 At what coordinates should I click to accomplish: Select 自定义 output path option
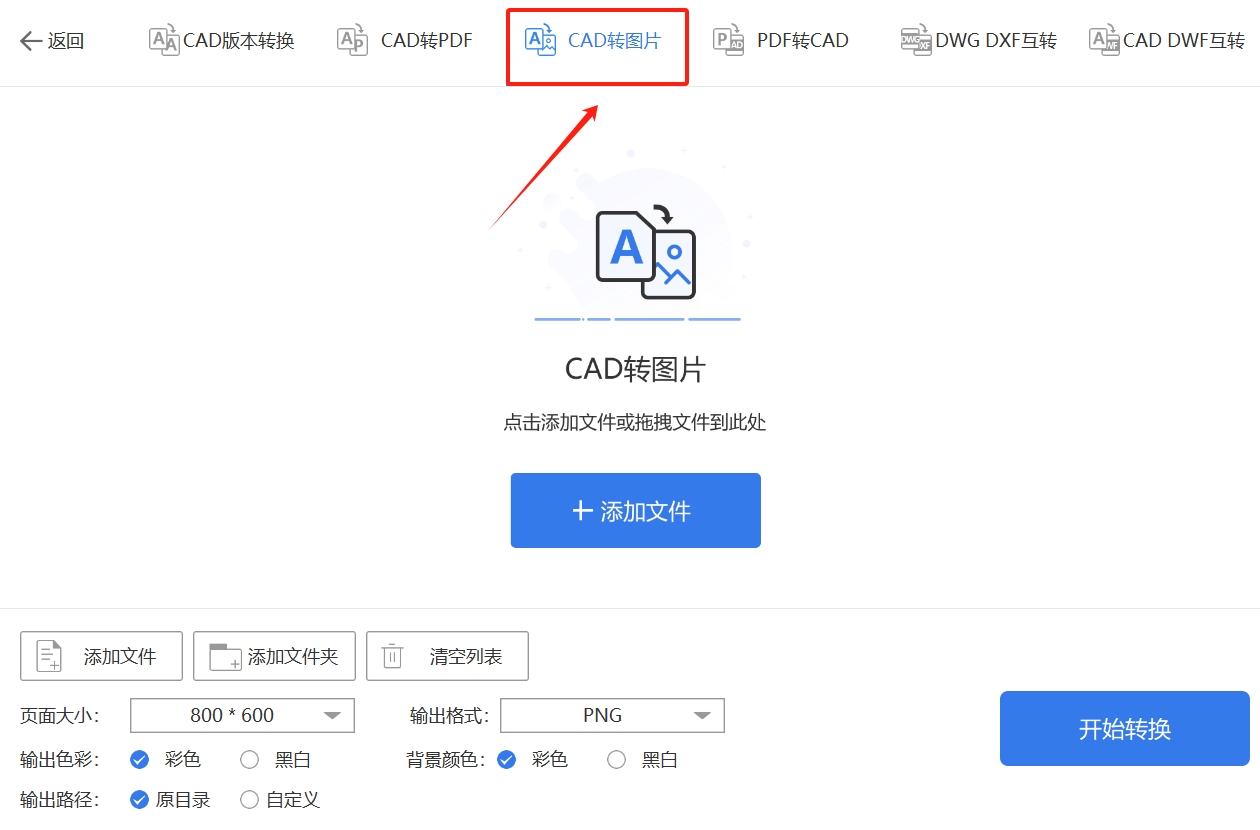[x=249, y=799]
